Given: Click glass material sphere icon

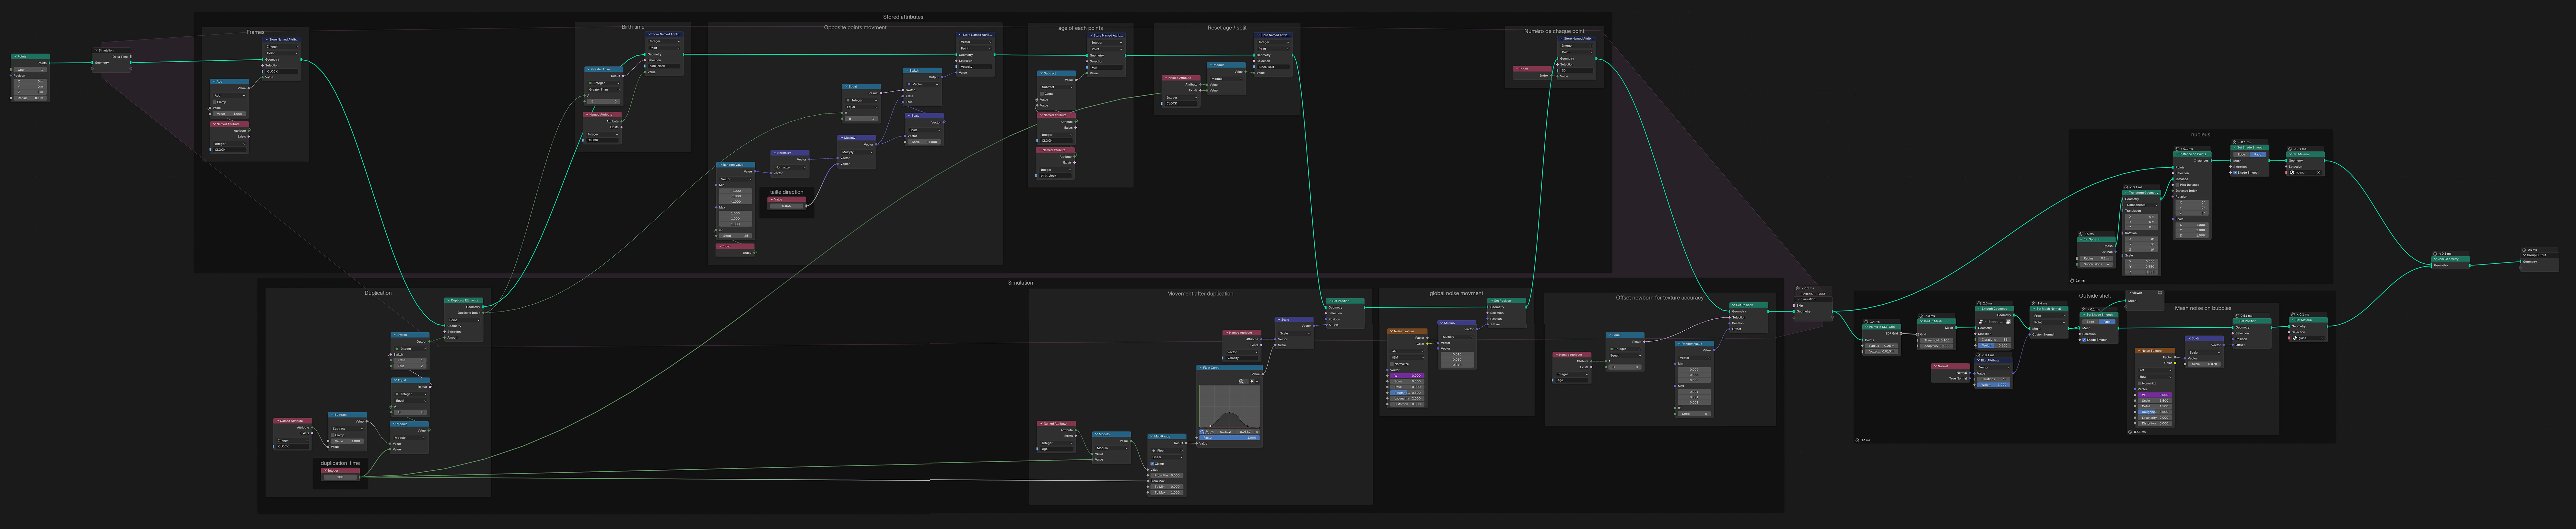Looking at the screenshot, I should pyautogui.click(x=2295, y=338).
